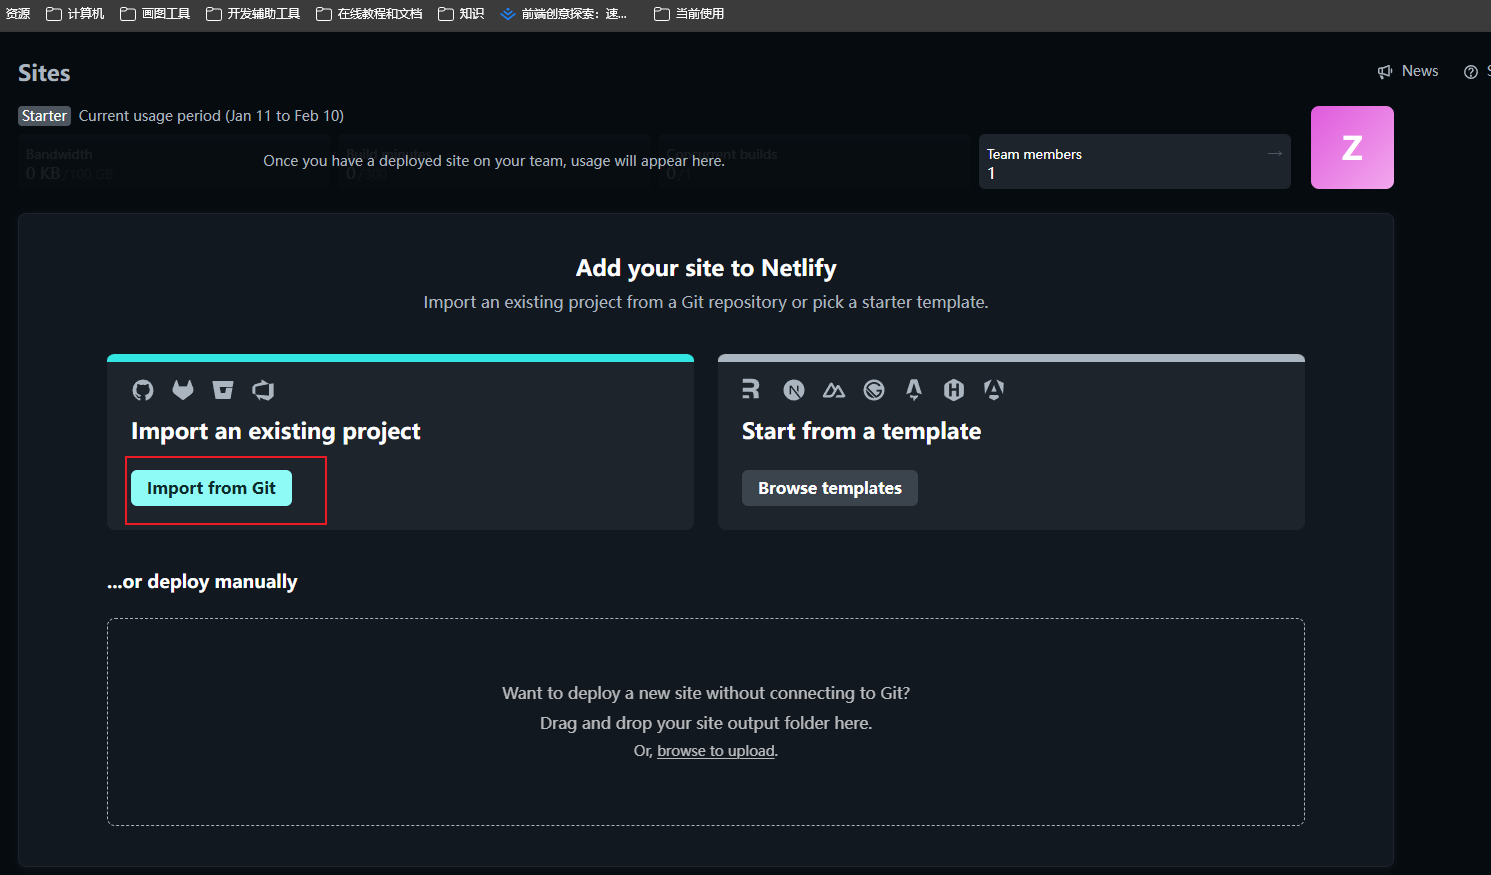Click the ...or deploy manually heading
Viewport: 1491px width, 875px height.
pyautogui.click(x=202, y=582)
